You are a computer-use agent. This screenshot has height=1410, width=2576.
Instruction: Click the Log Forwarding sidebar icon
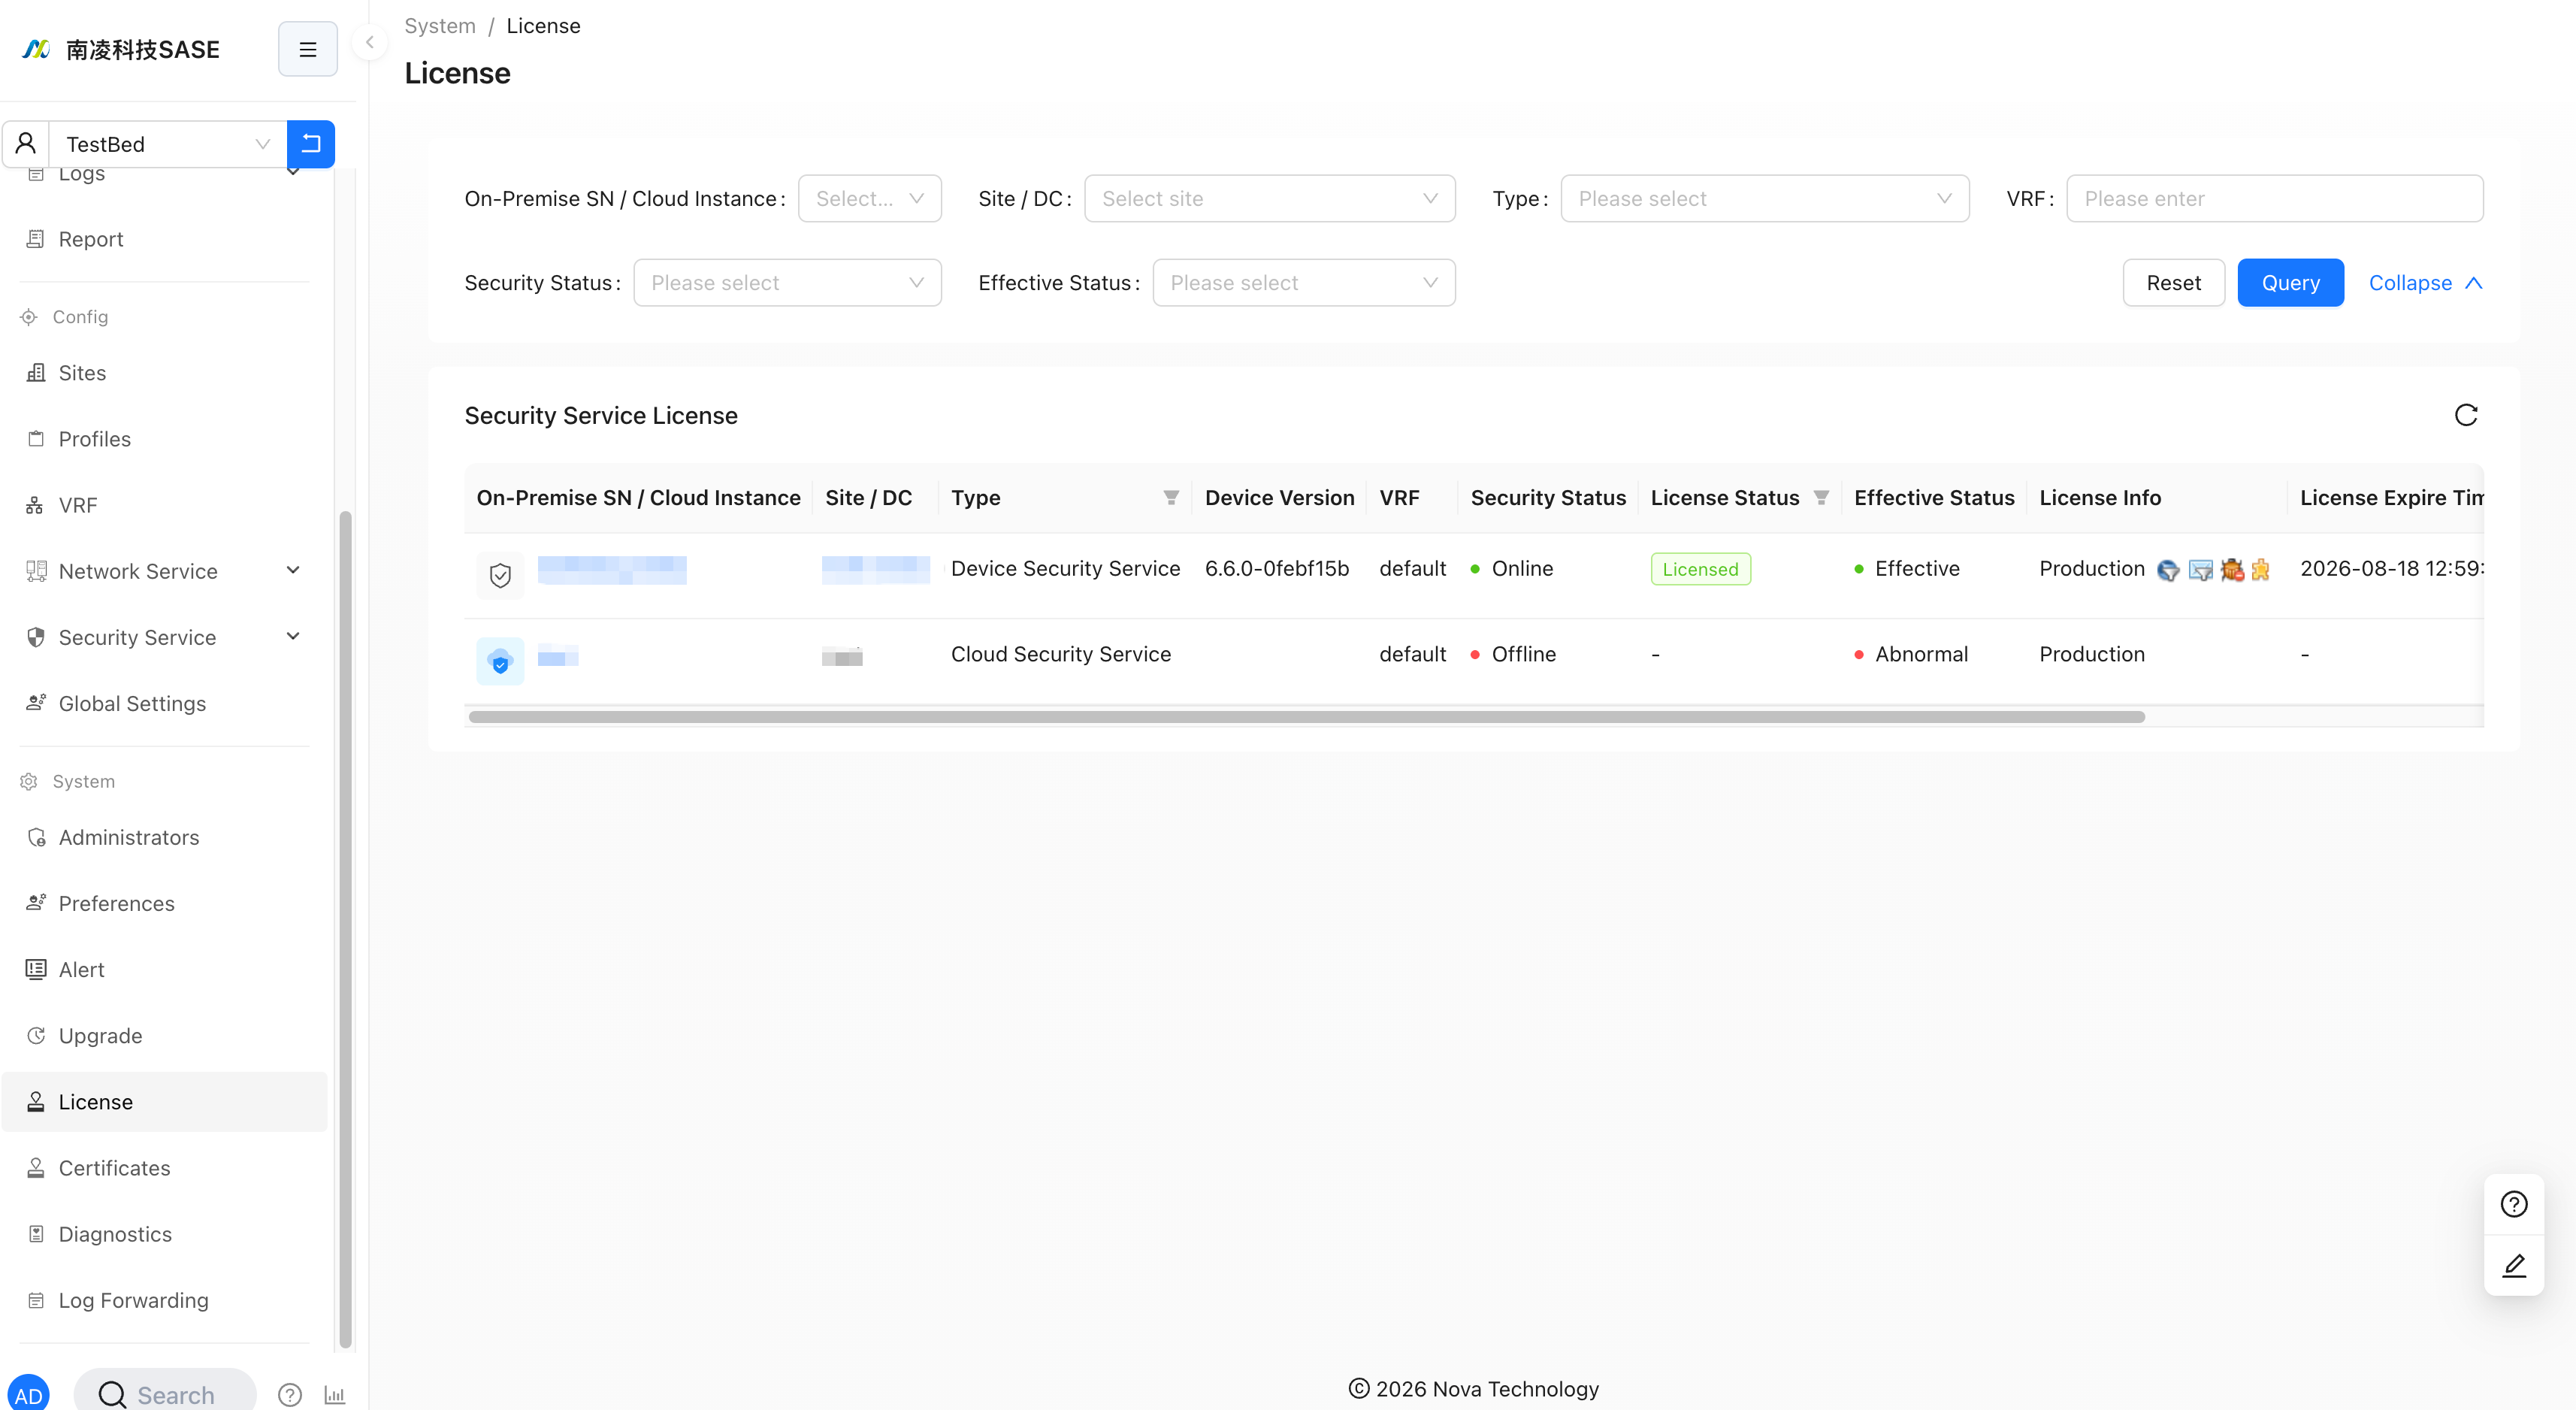pyautogui.click(x=36, y=1300)
